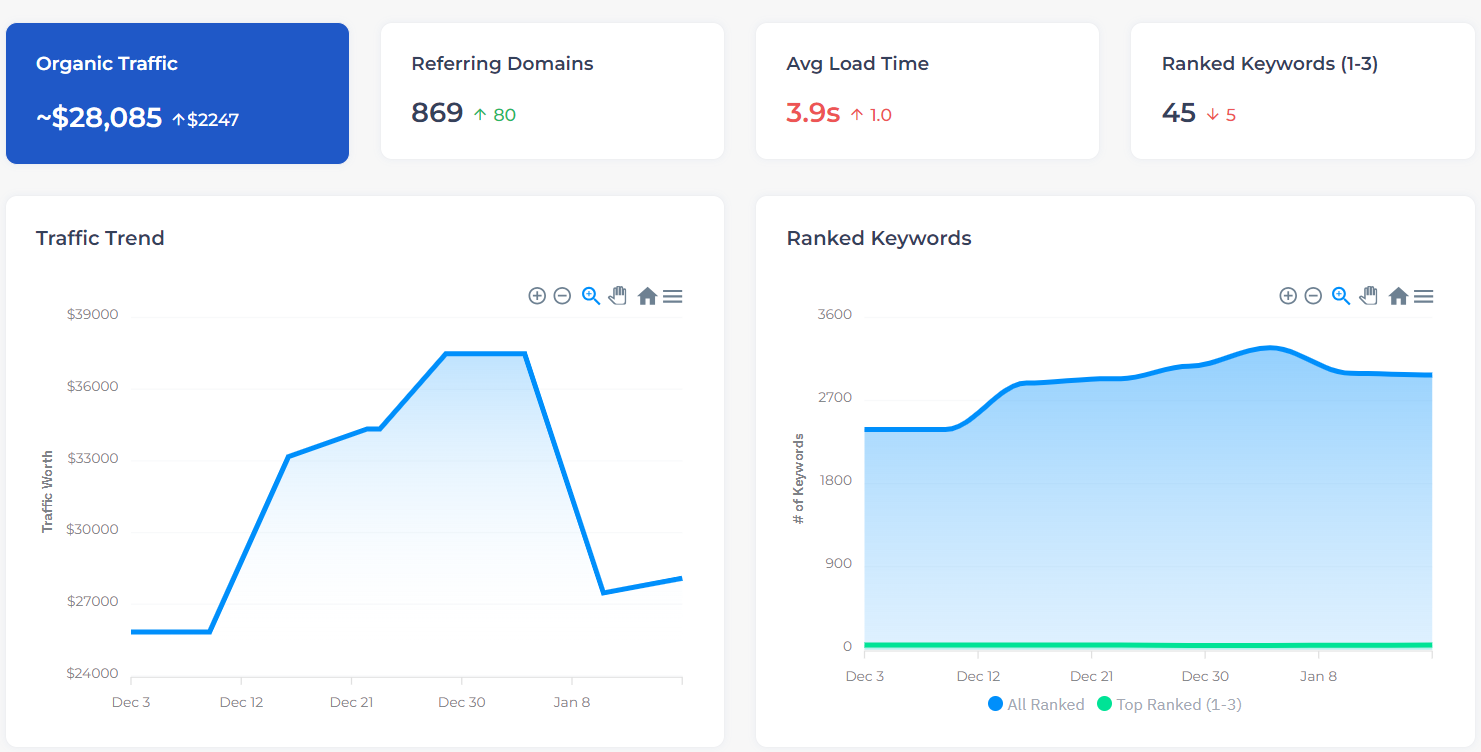Image resolution: width=1481 pixels, height=752 pixels.
Task: Click the red 5 decrease indicator
Action: [x=1221, y=115]
